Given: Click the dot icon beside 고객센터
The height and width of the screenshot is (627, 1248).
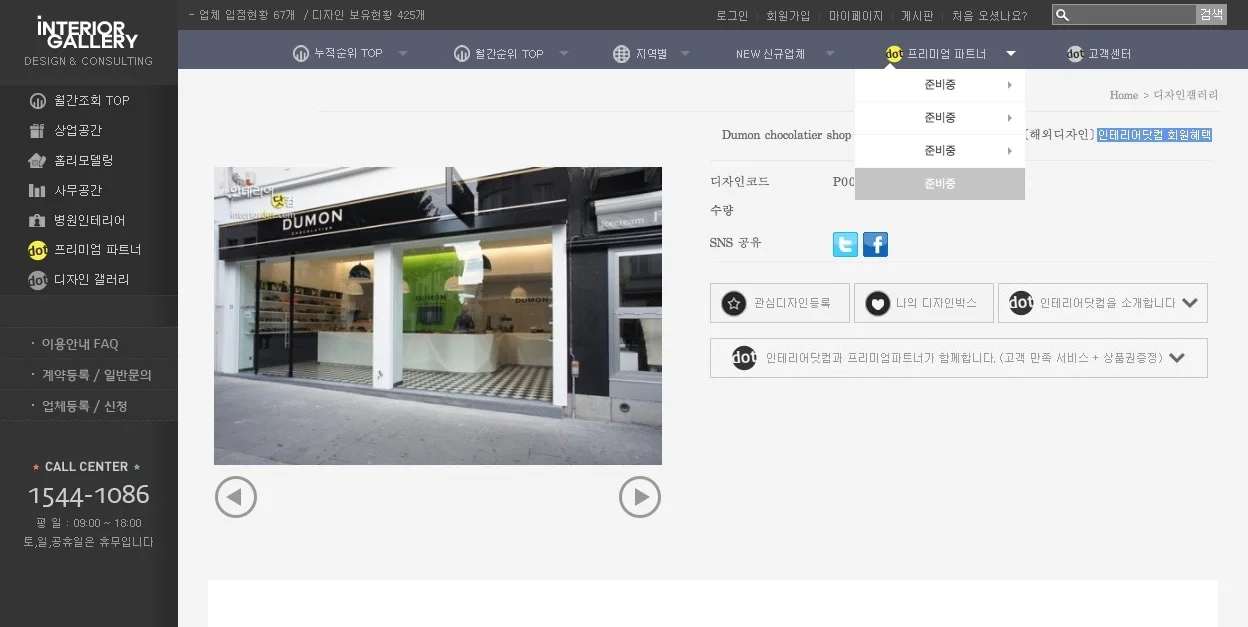Looking at the screenshot, I should (x=1075, y=54).
